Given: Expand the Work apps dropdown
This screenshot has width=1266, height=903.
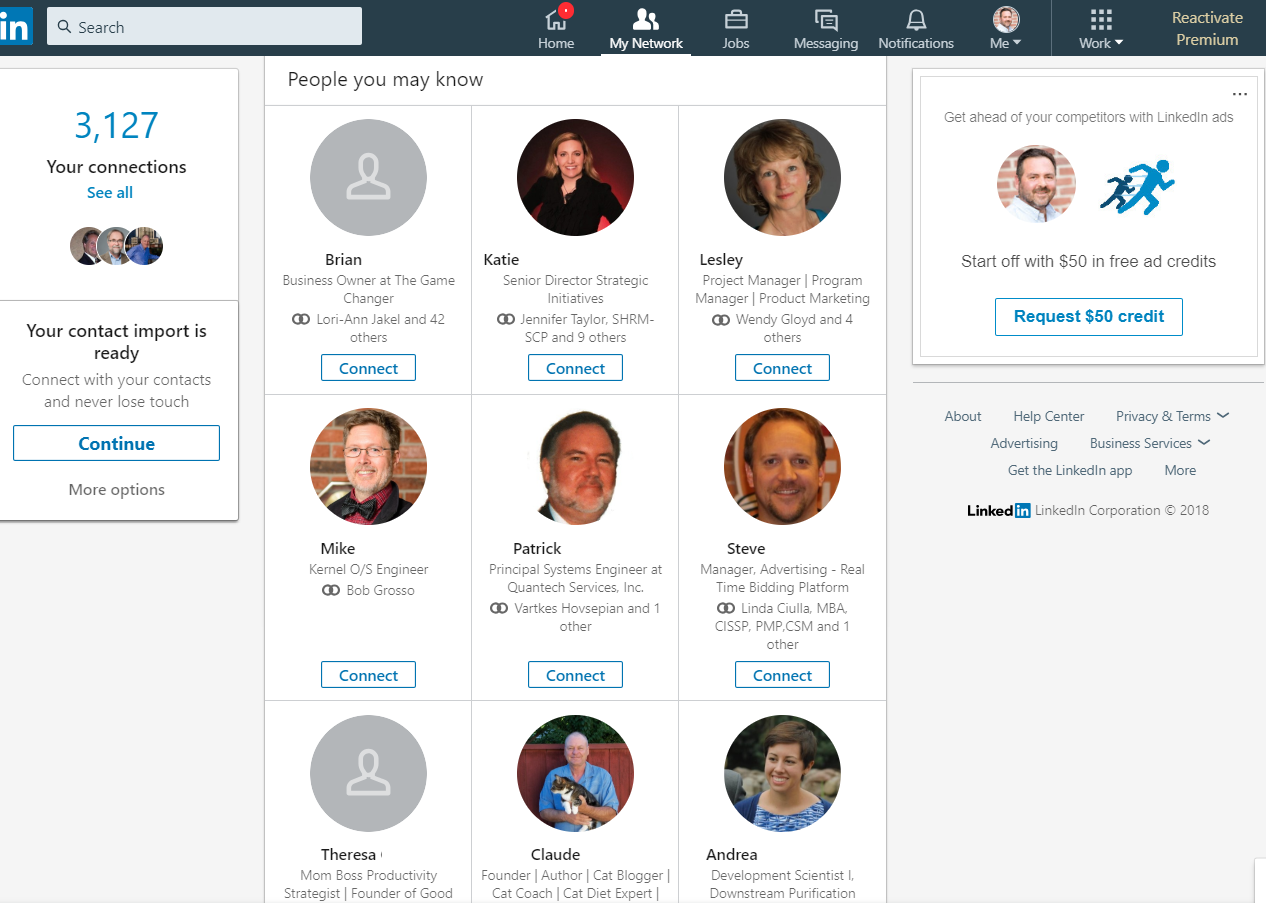Looking at the screenshot, I should pyautogui.click(x=1101, y=28).
